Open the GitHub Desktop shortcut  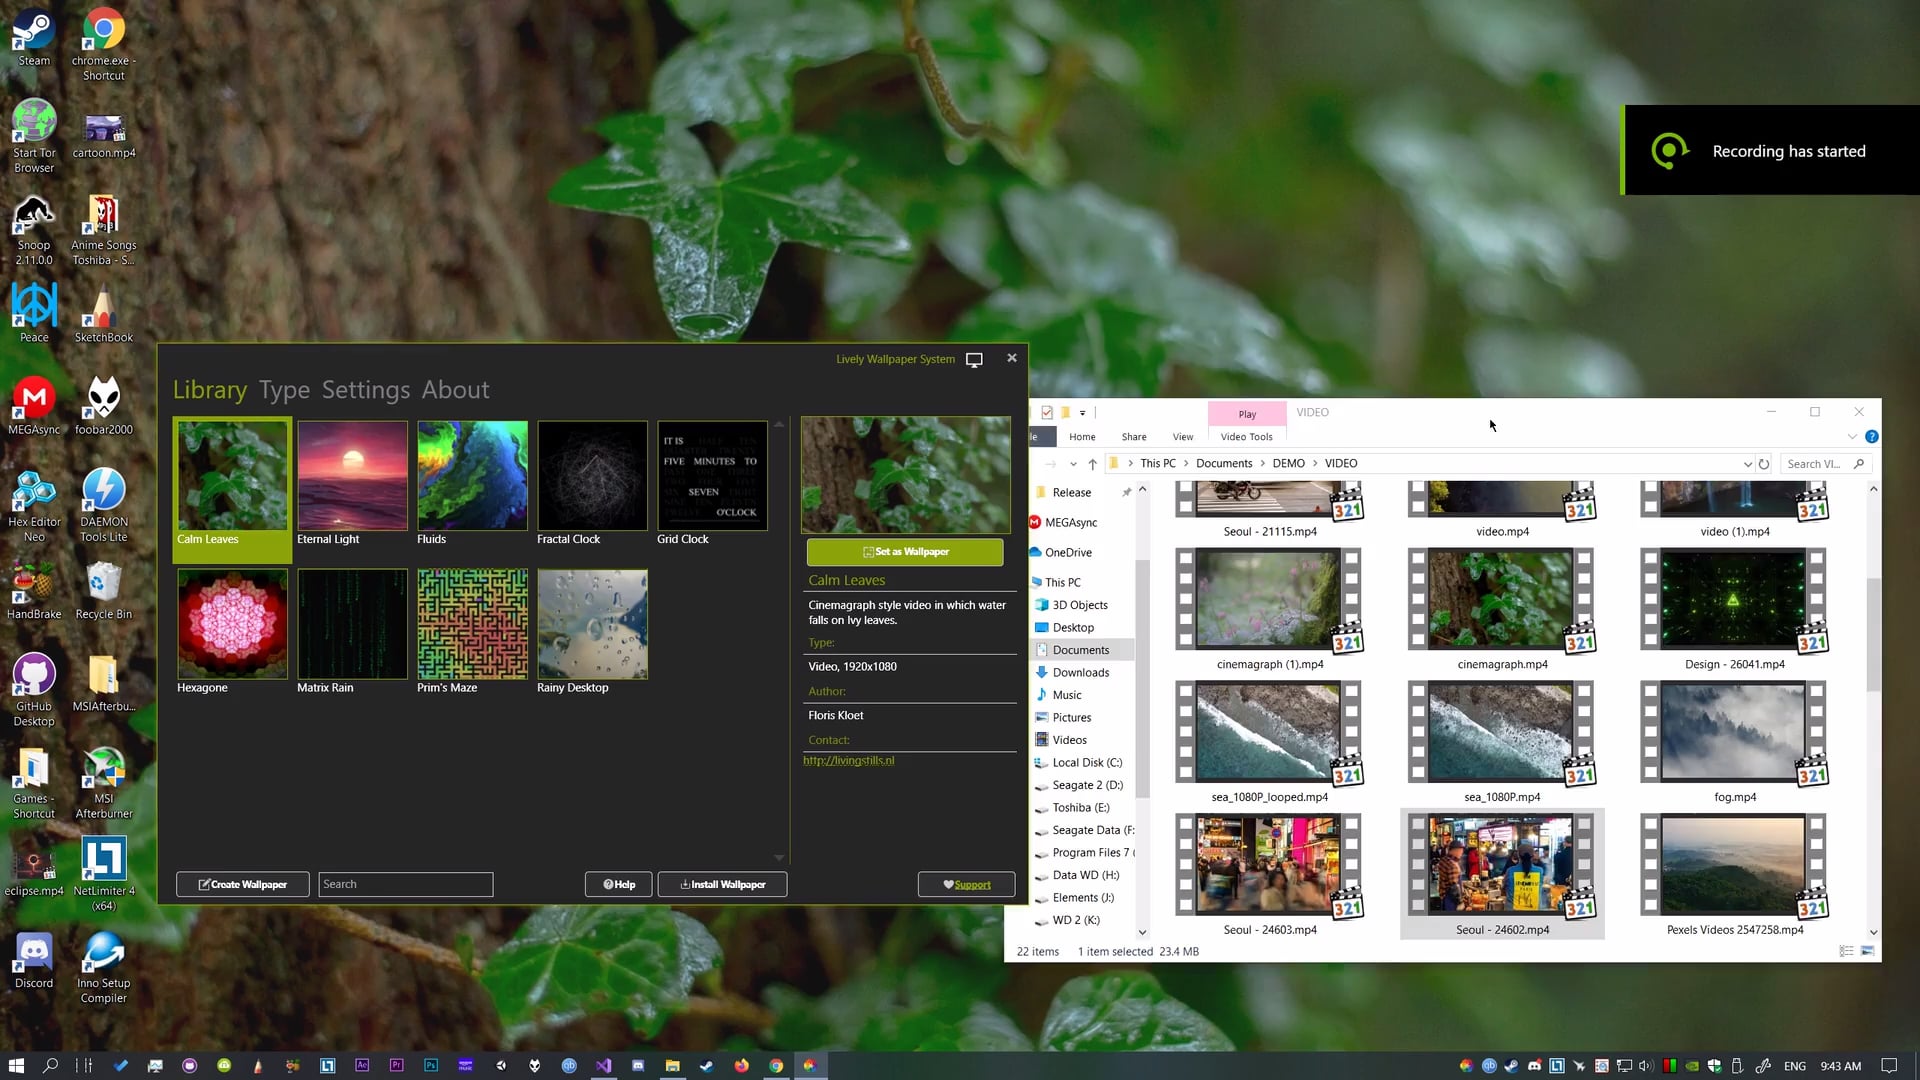pyautogui.click(x=34, y=691)
